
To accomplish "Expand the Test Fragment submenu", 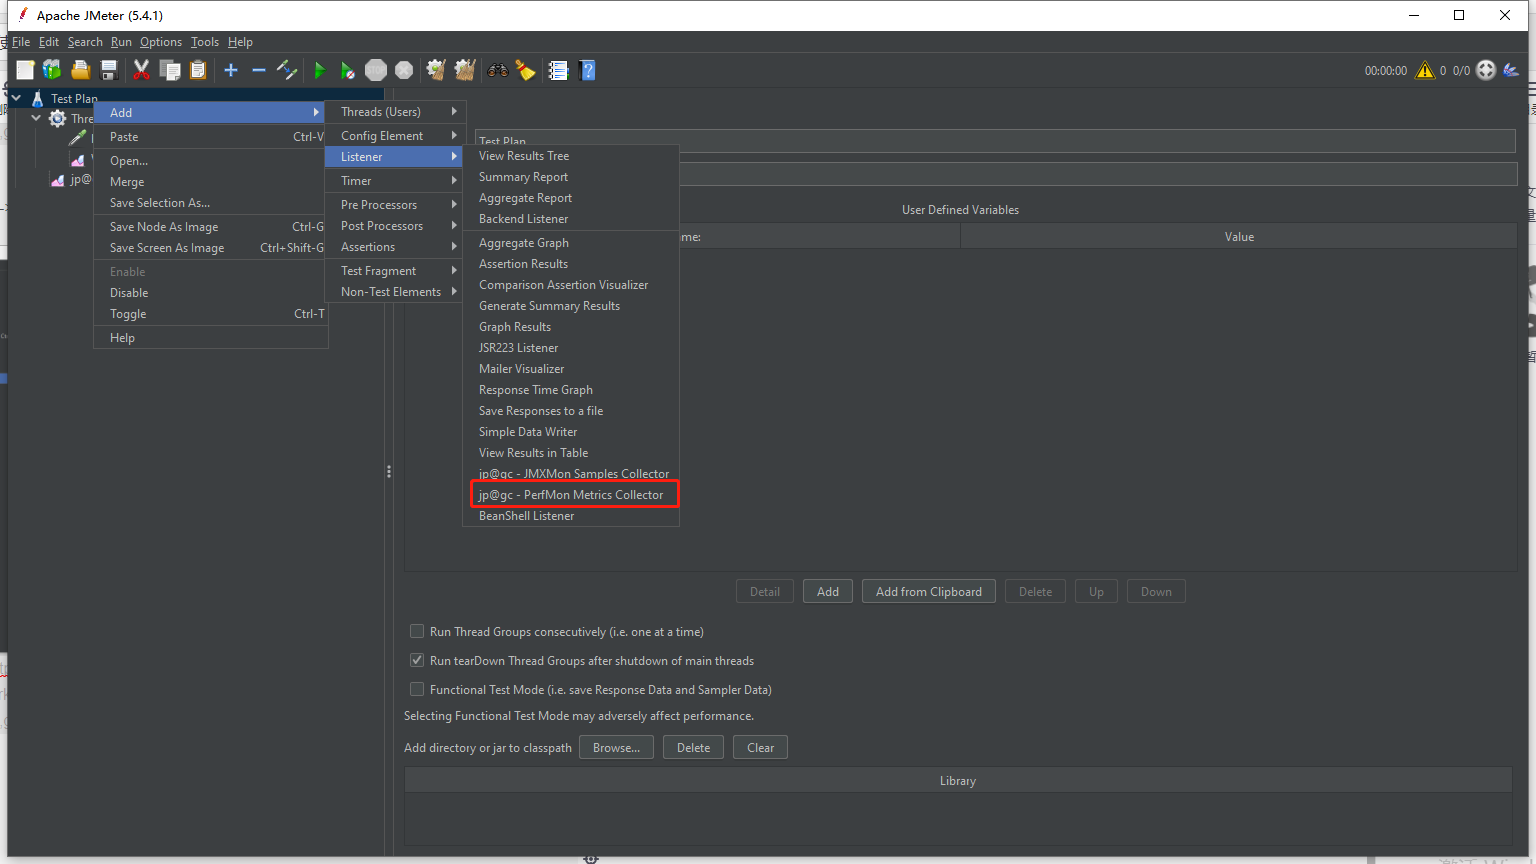I will (396, 270).
